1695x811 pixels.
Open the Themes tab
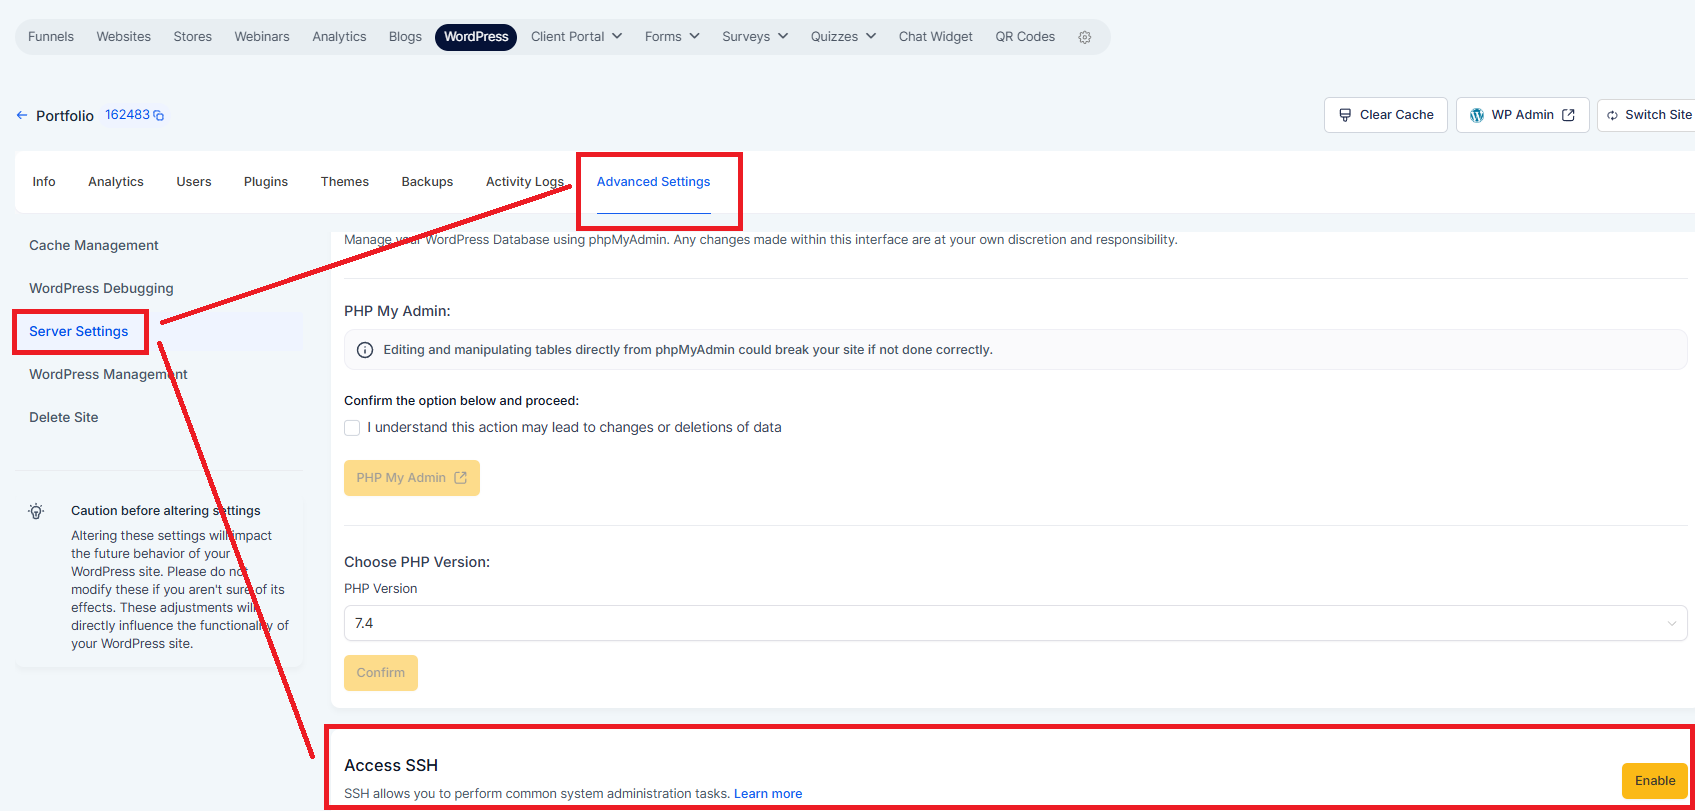click(x=345, y=182)
